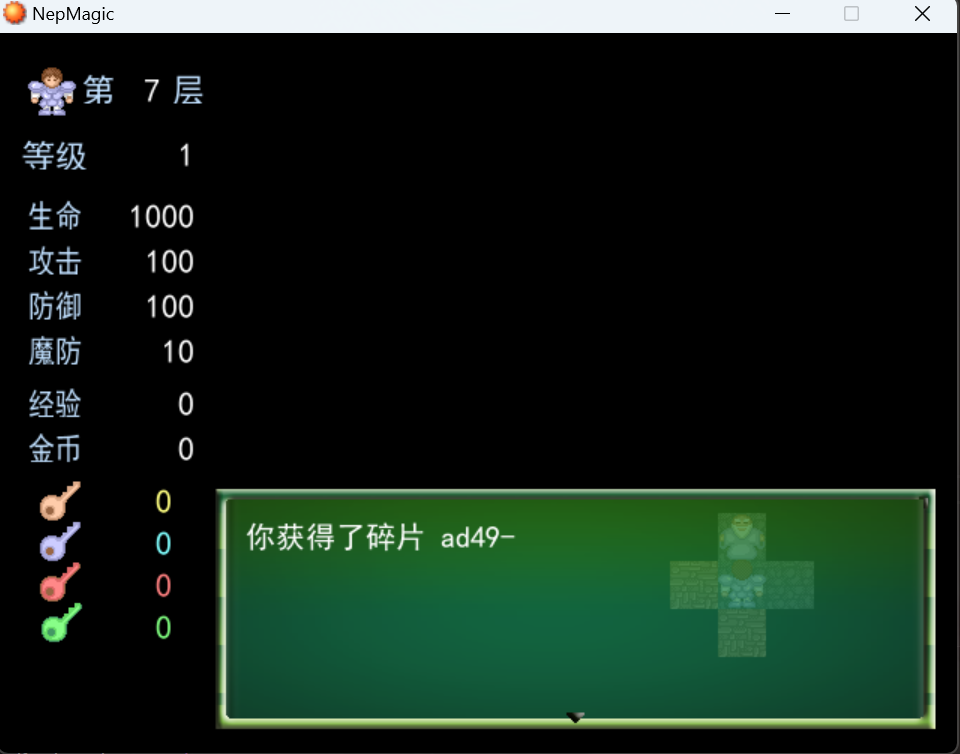Click the blue key icon
Viewport: 960px width, 754px height.
click(x=60, y=542)
